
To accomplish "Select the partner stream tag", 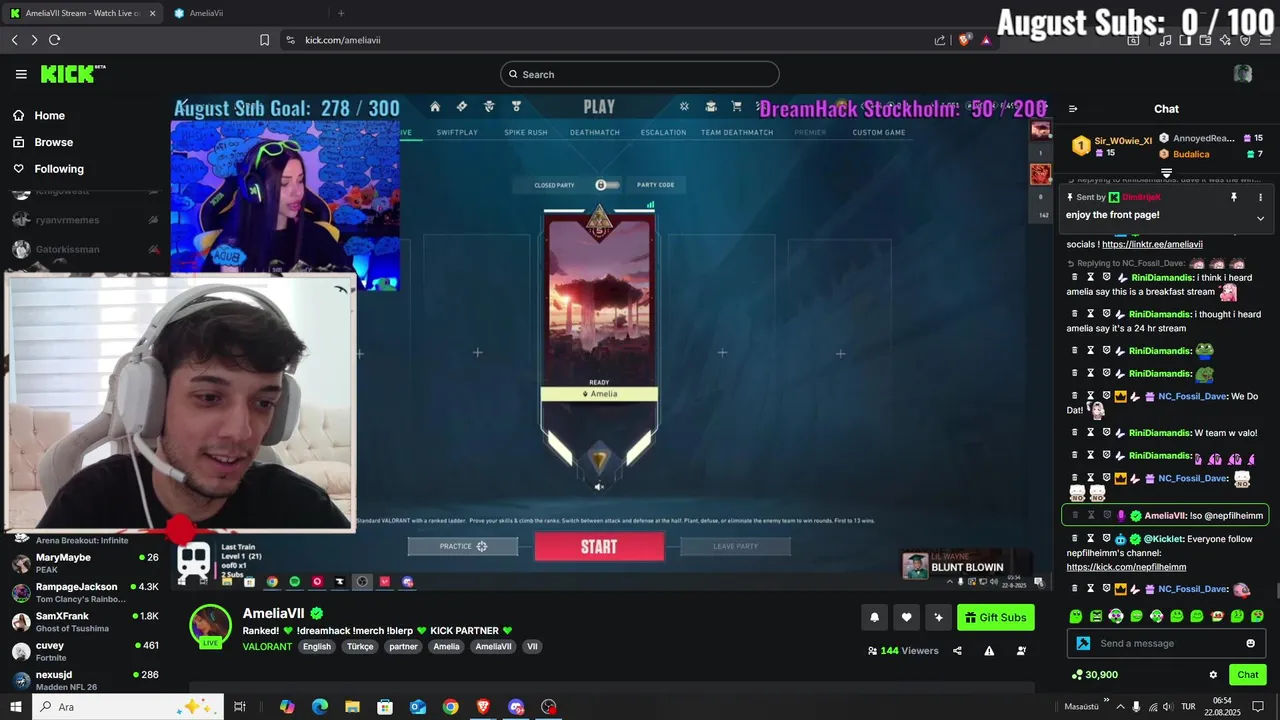I will [x=403, y=647].
